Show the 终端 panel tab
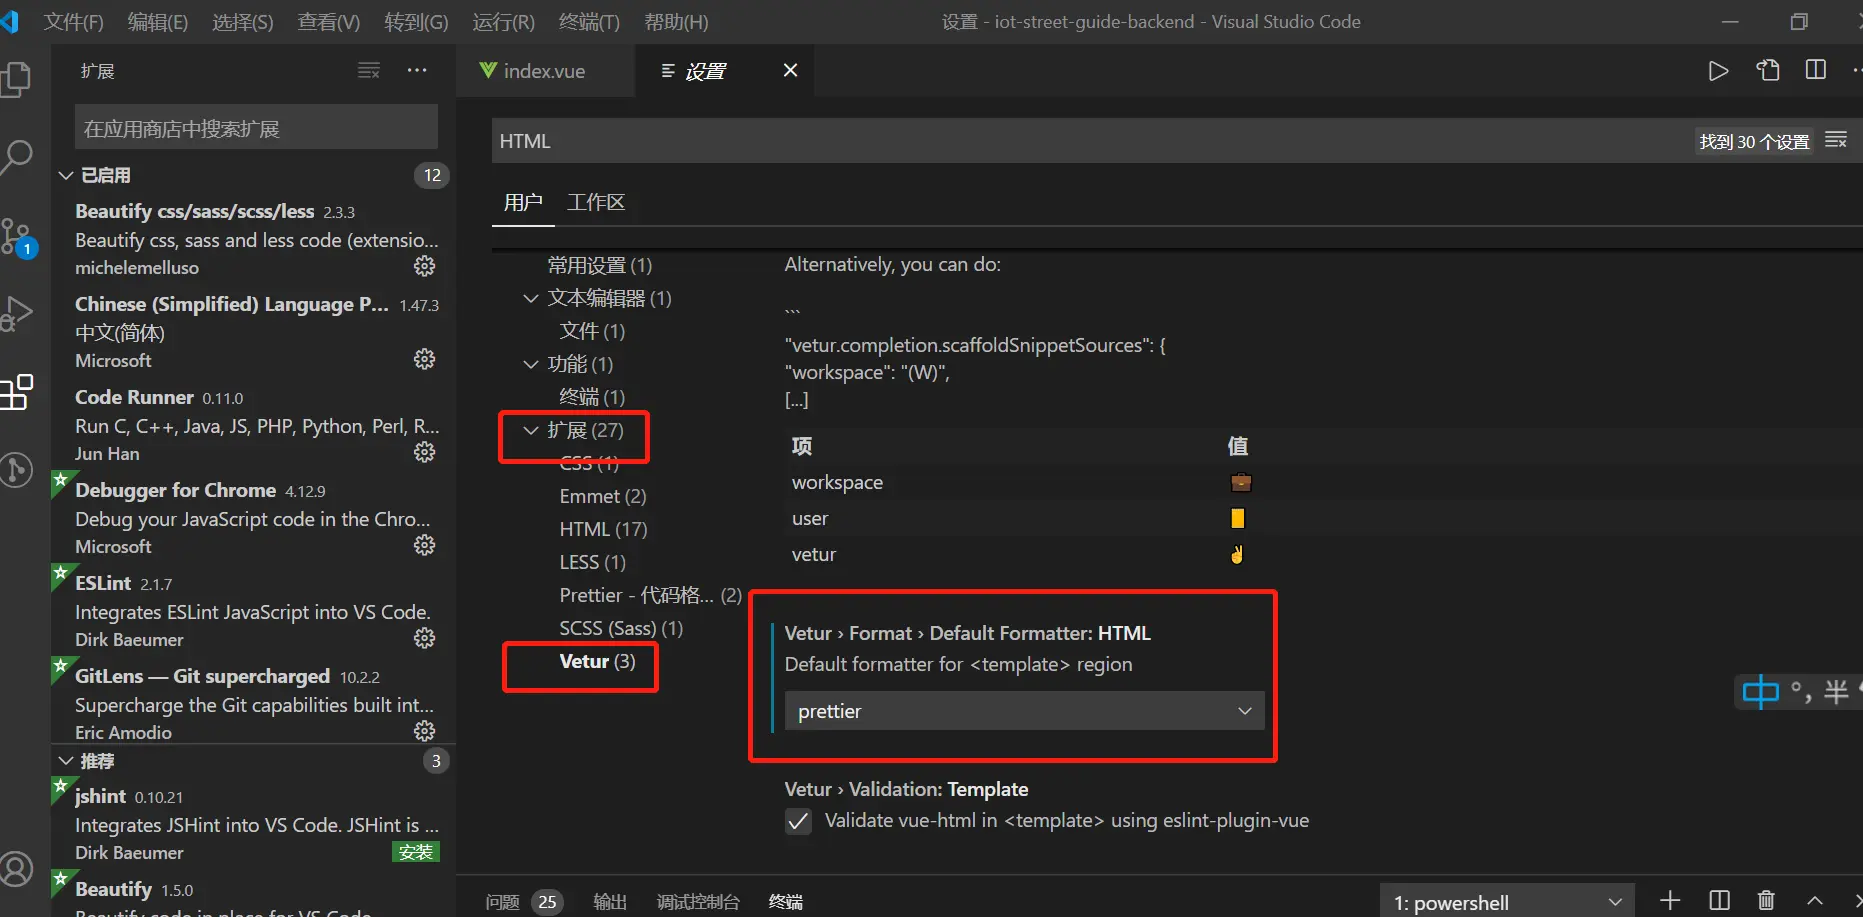The image size is (1863, 917). (786, 901)
